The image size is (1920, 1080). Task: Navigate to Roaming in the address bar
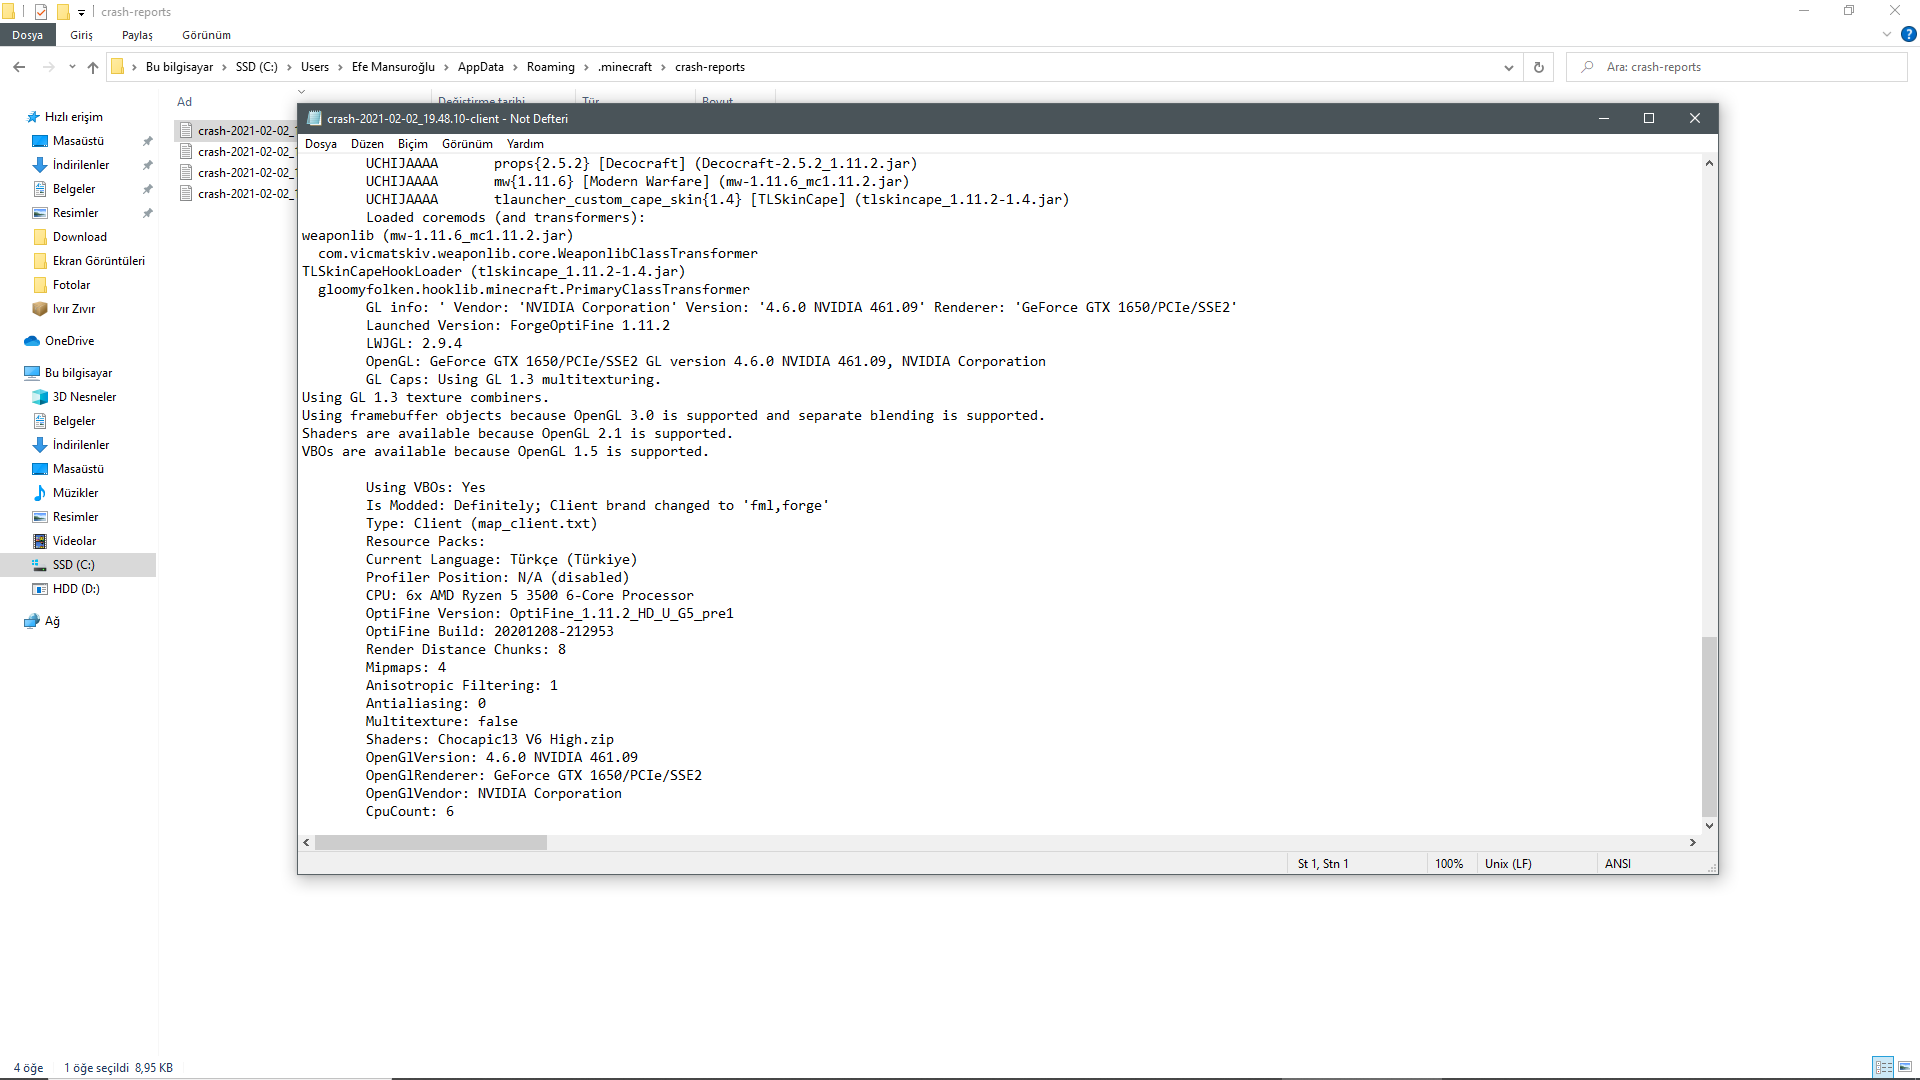click(551, 67)
